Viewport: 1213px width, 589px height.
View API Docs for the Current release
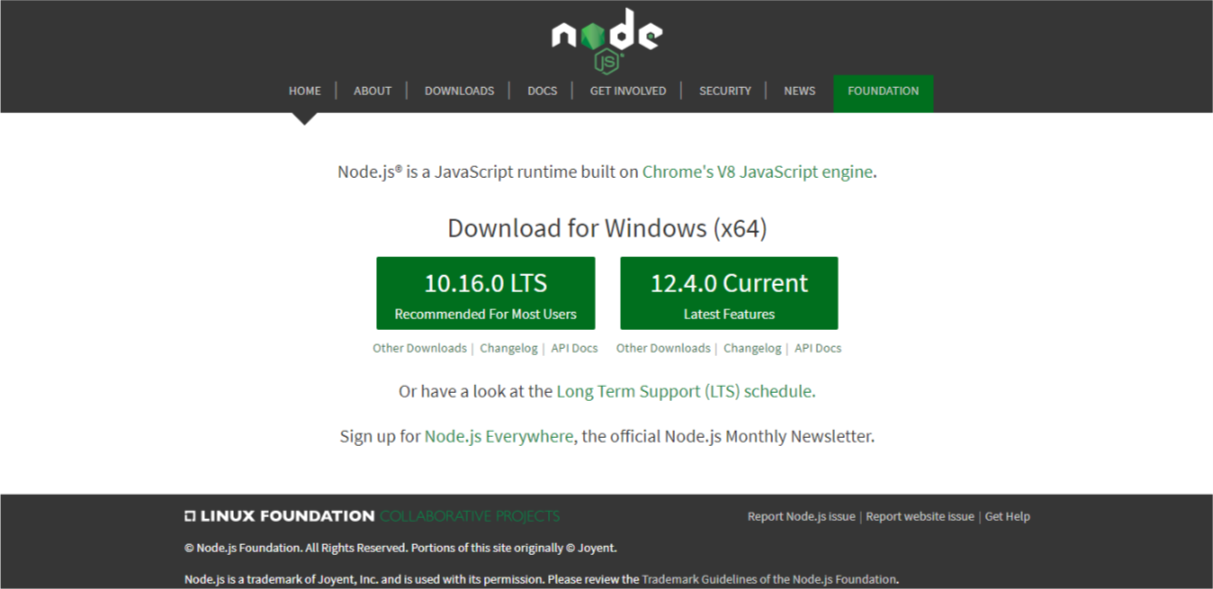tap(818, 348)
